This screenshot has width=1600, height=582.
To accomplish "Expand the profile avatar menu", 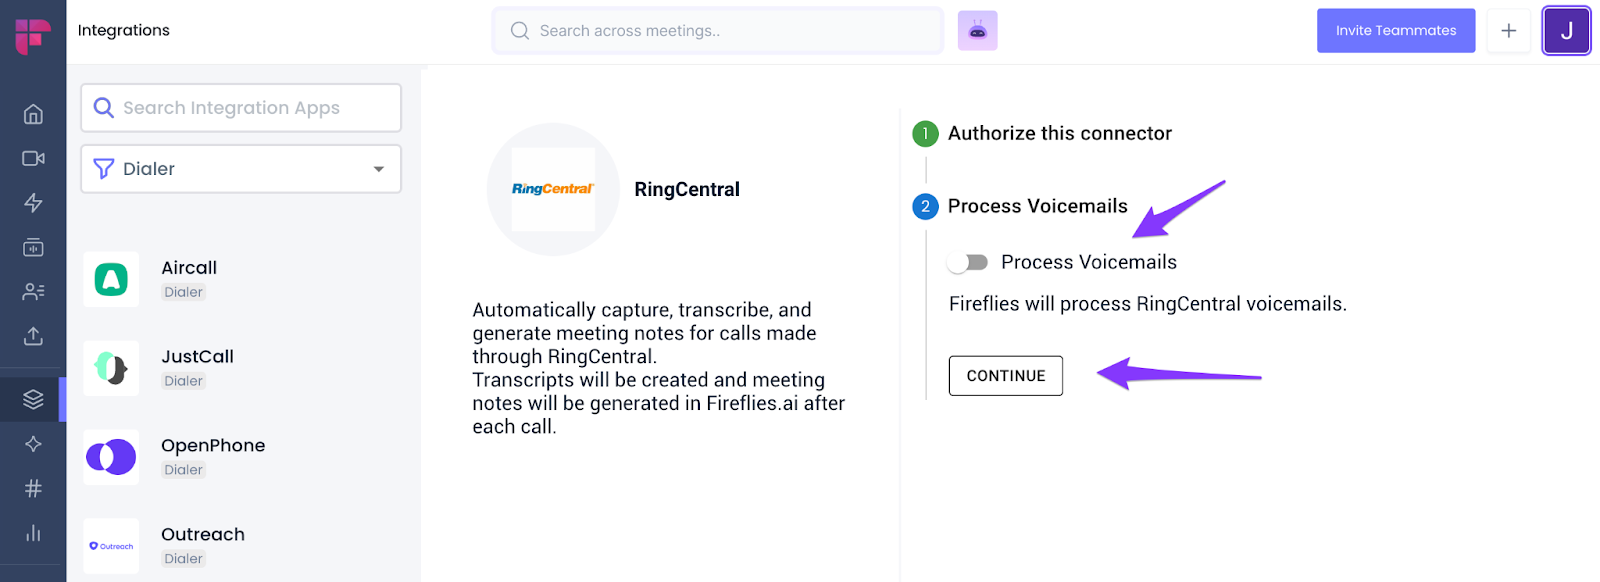I will (x=1566, y=30).
